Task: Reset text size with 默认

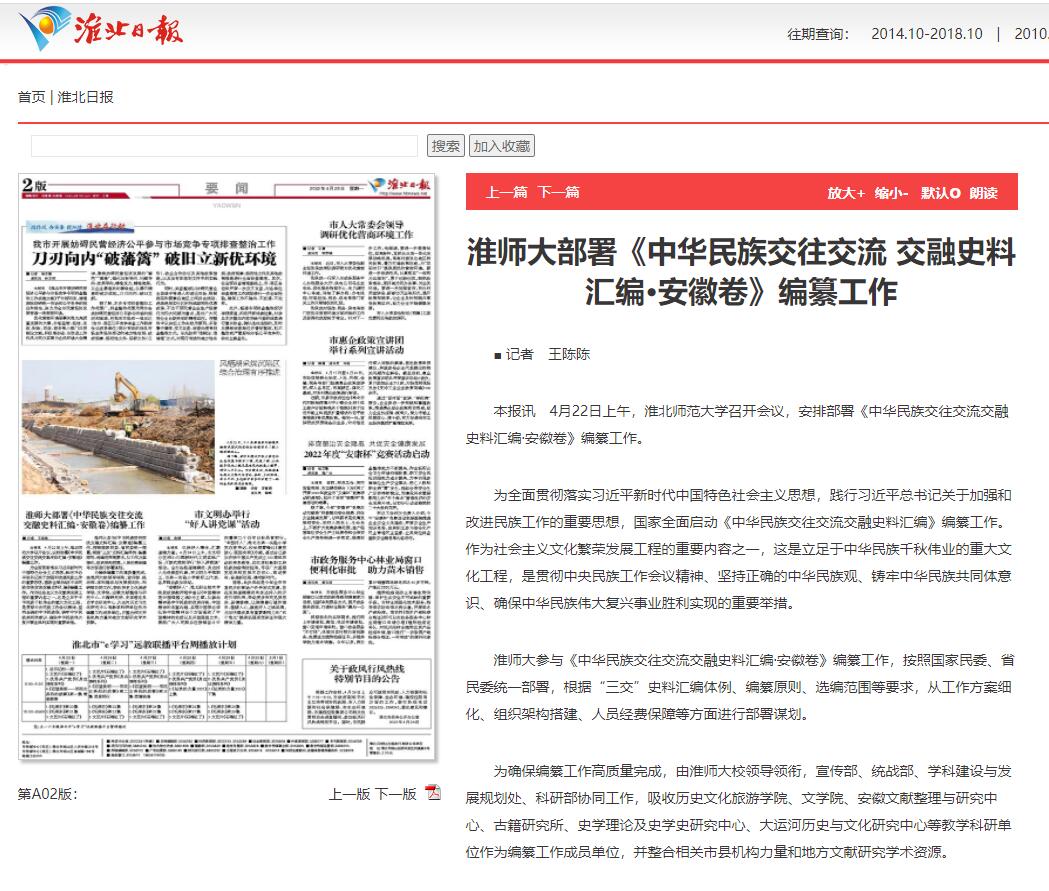Action: [940, 193]
